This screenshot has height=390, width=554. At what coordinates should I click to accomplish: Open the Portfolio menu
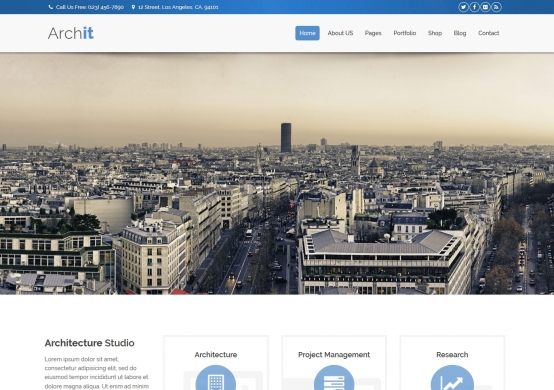(x=405, y=33)
